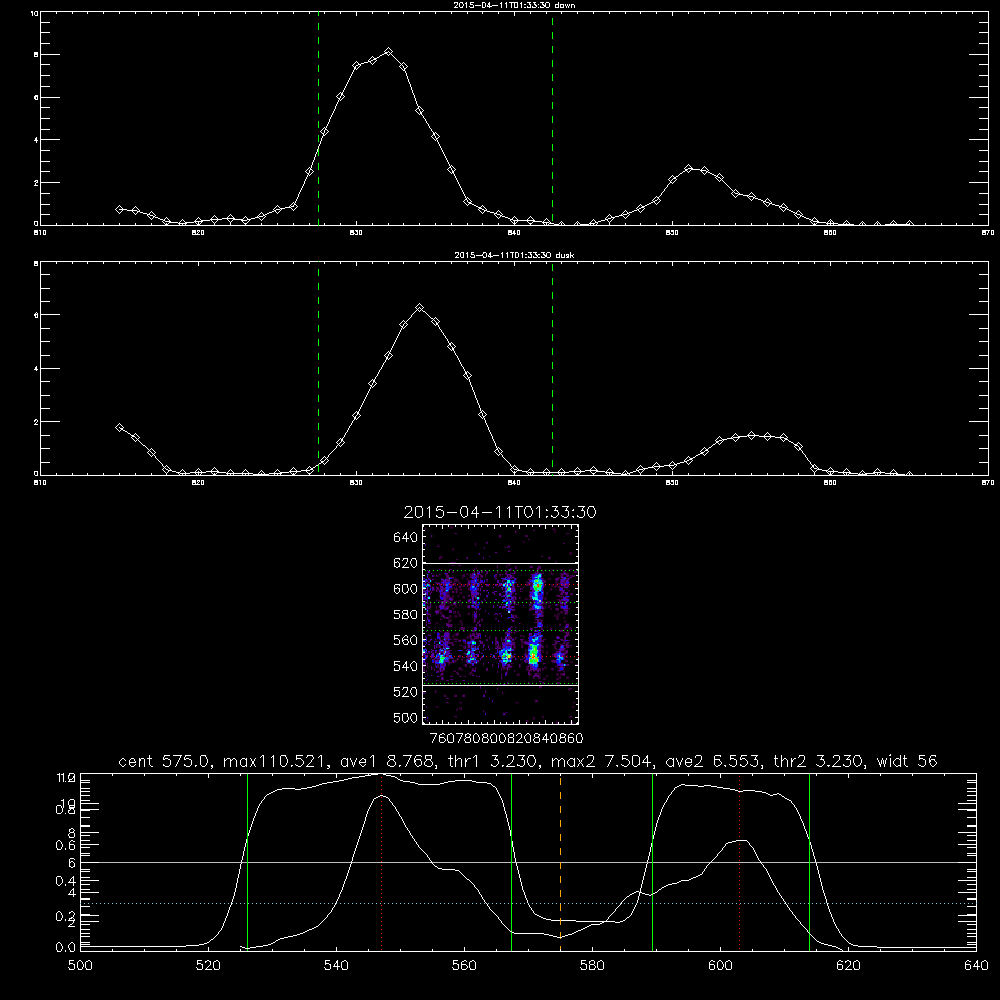The width and height of the screenshot is (1000, 1000).
Task: Click the bottom plot x-axis label 520
Action: click(208, 966)
